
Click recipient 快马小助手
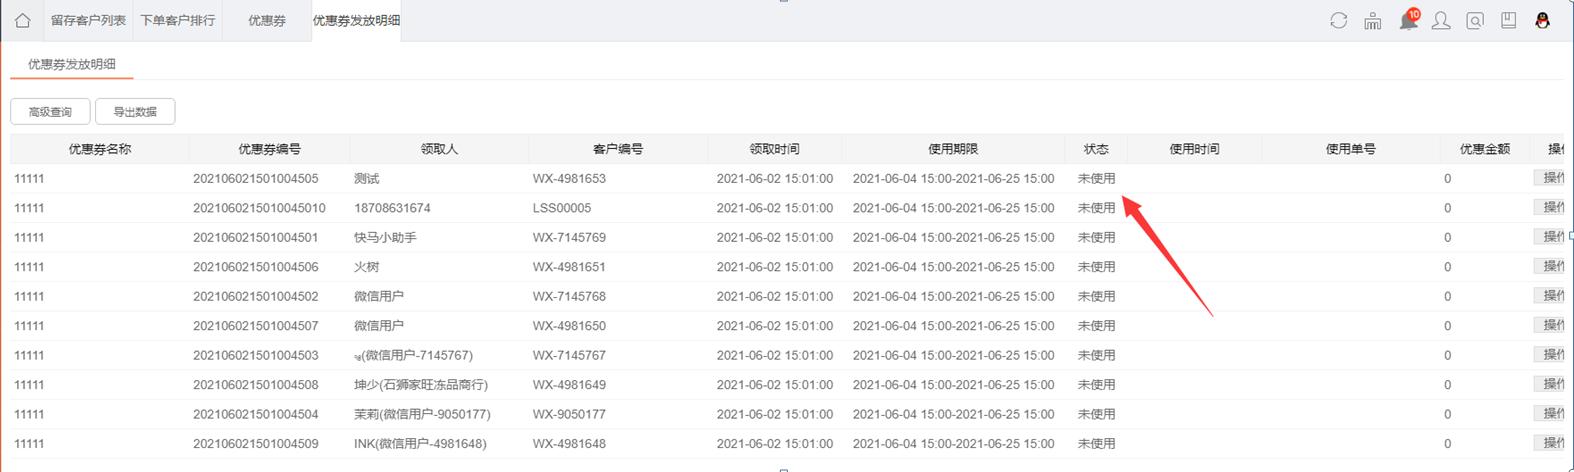click(x=385, y=238)
